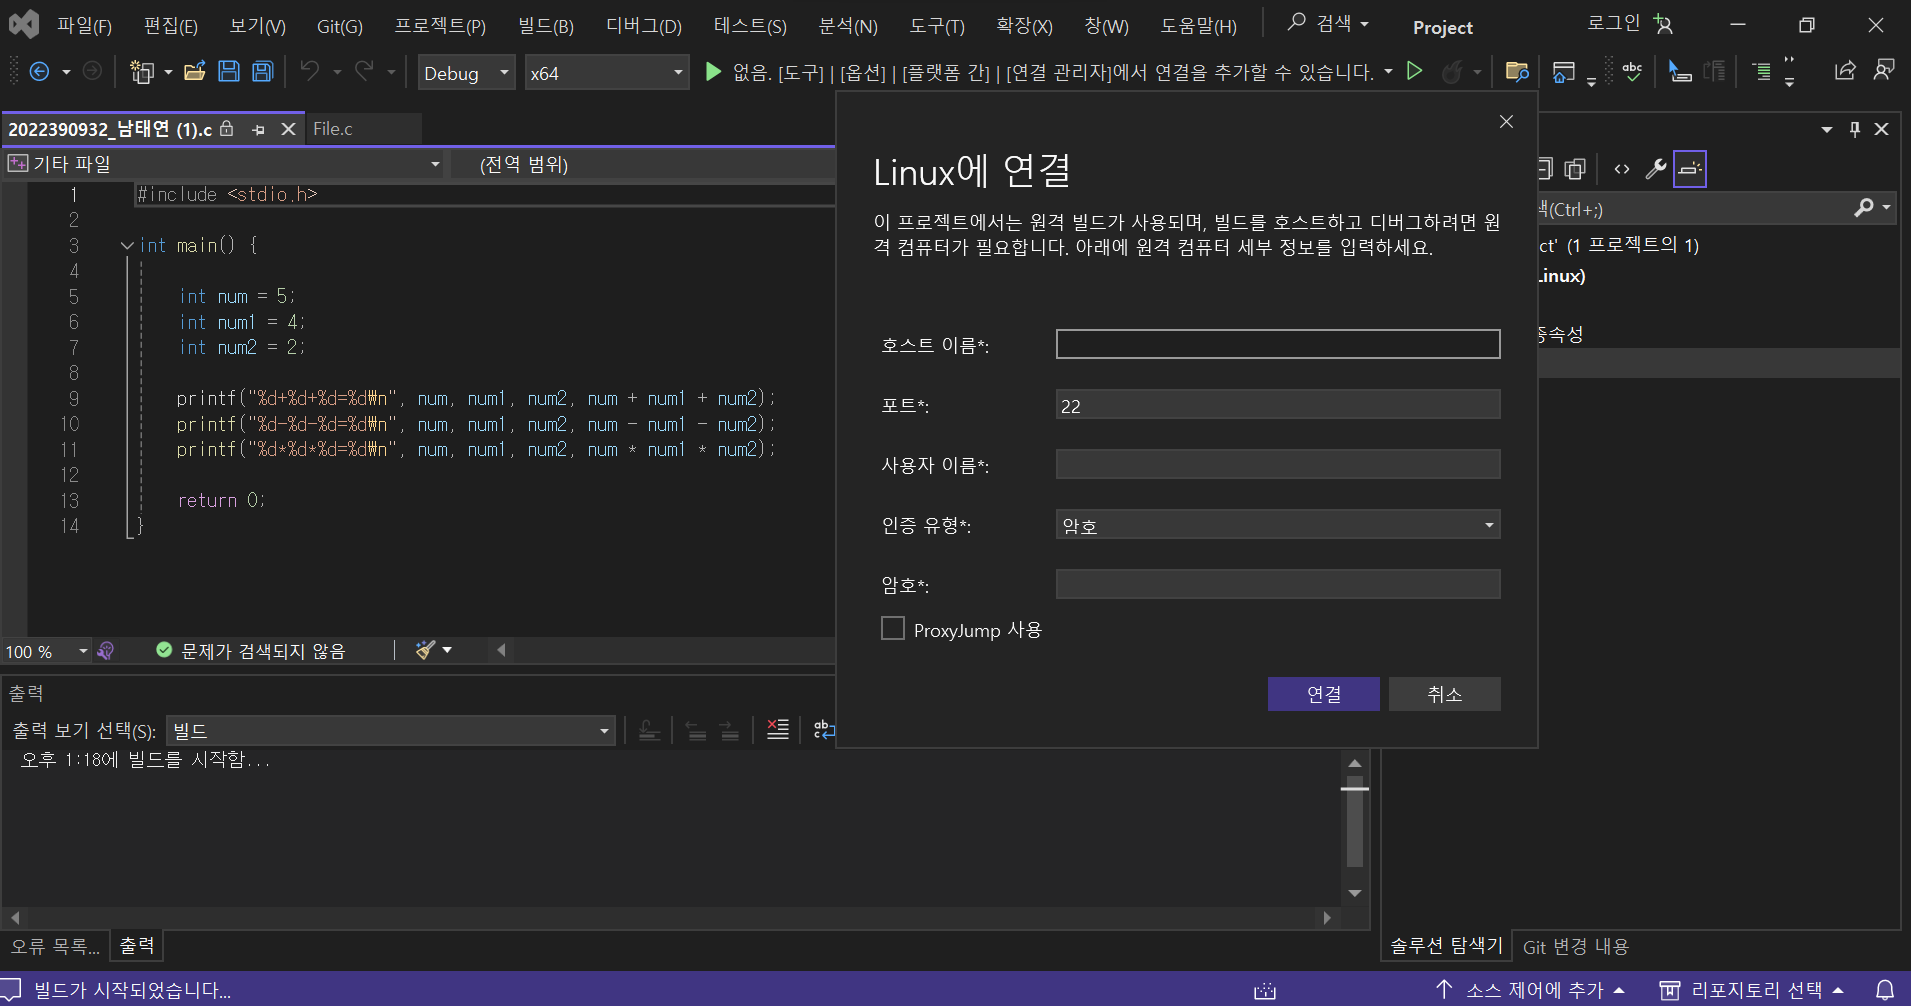Click the 사용자 이름 input field
The image size is (1911, 1006).
pyautogui.click(x=1278, y=464)
